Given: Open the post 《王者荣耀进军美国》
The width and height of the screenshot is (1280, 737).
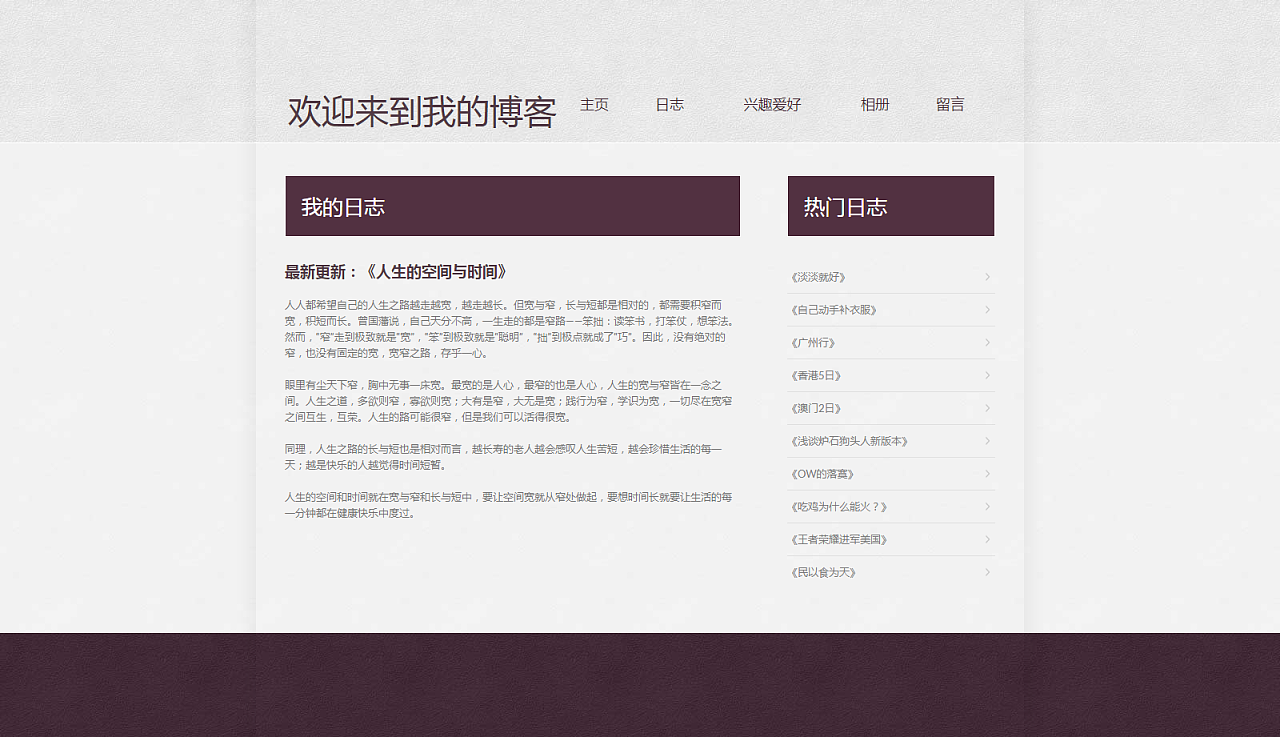Looking at the screenshot, I should (838, 540).
